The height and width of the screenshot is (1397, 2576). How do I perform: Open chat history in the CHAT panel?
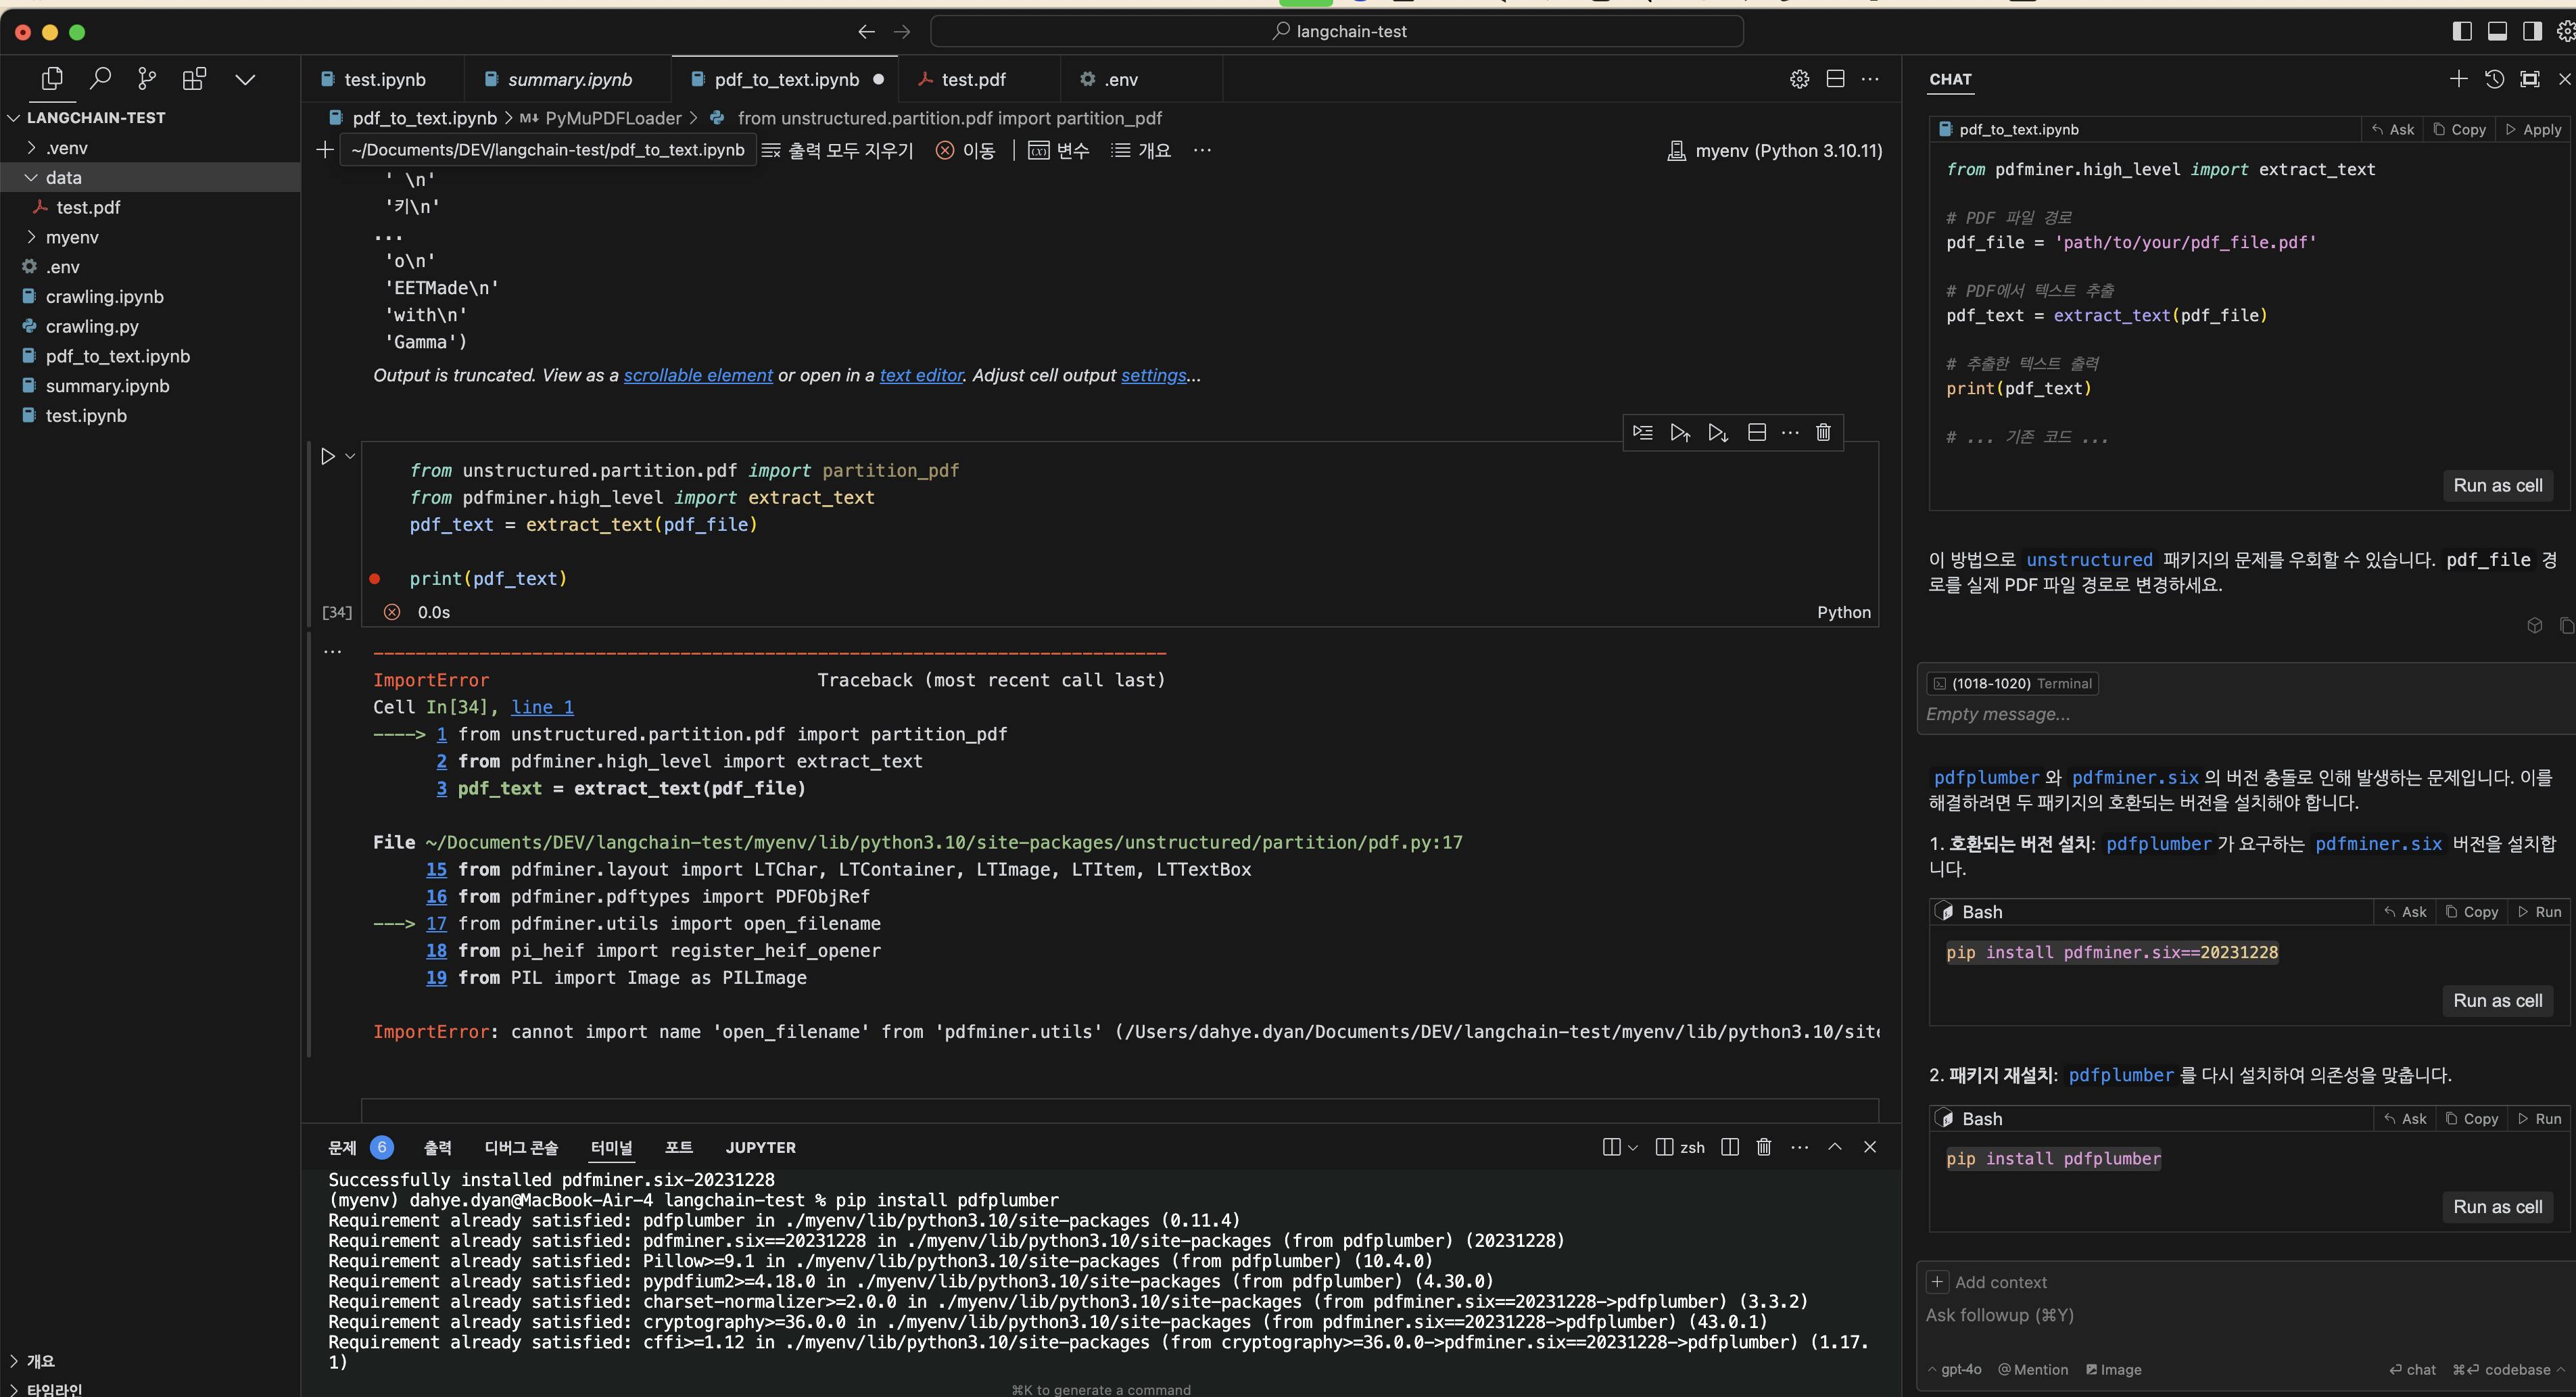tap(2494, 79)
